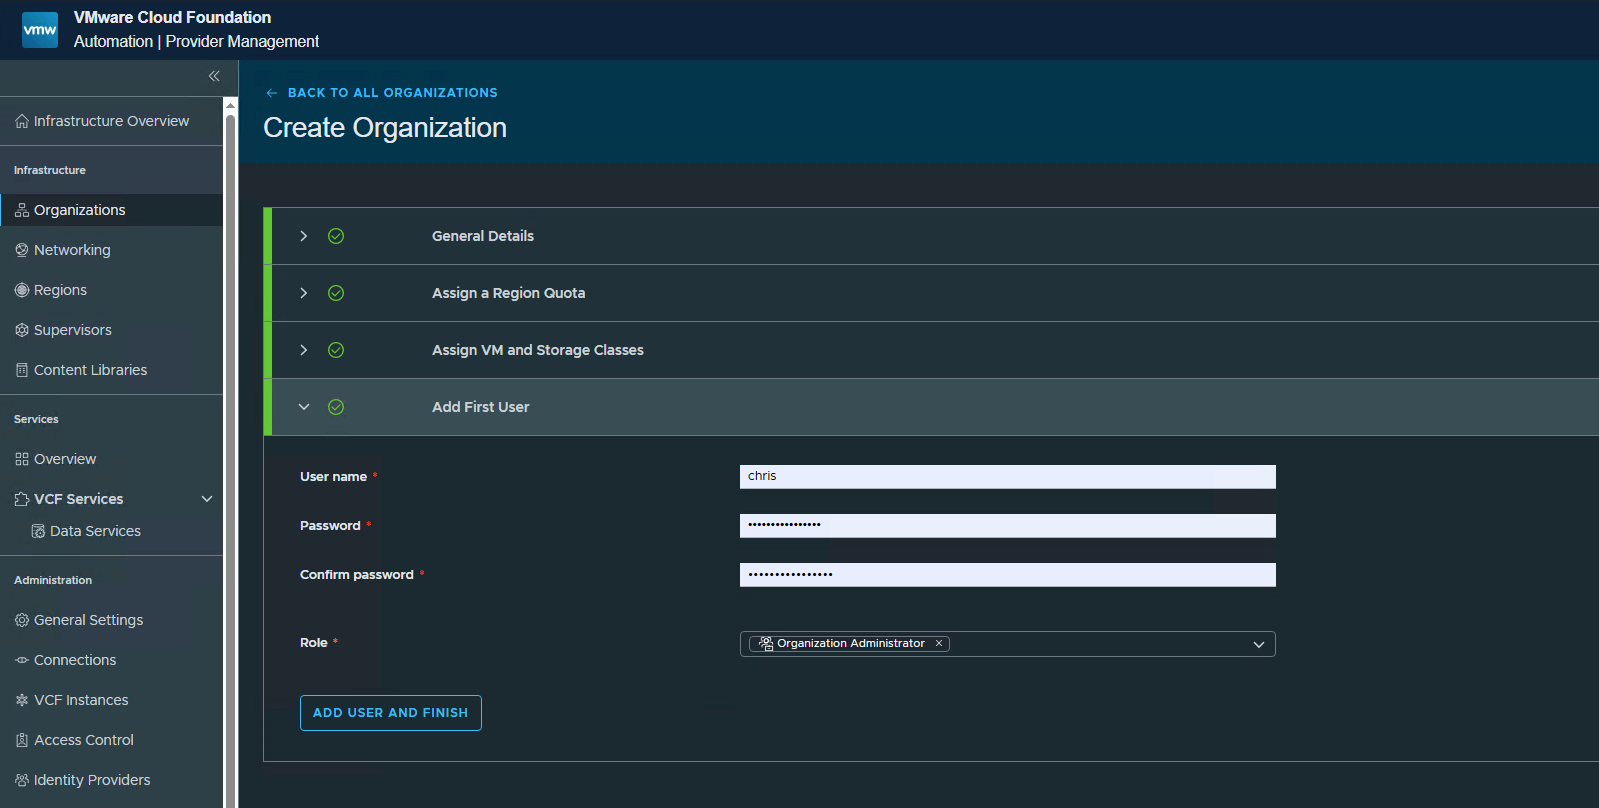
Task: Click the Assign a Region Quota title
Action: [x=509, y=293]
